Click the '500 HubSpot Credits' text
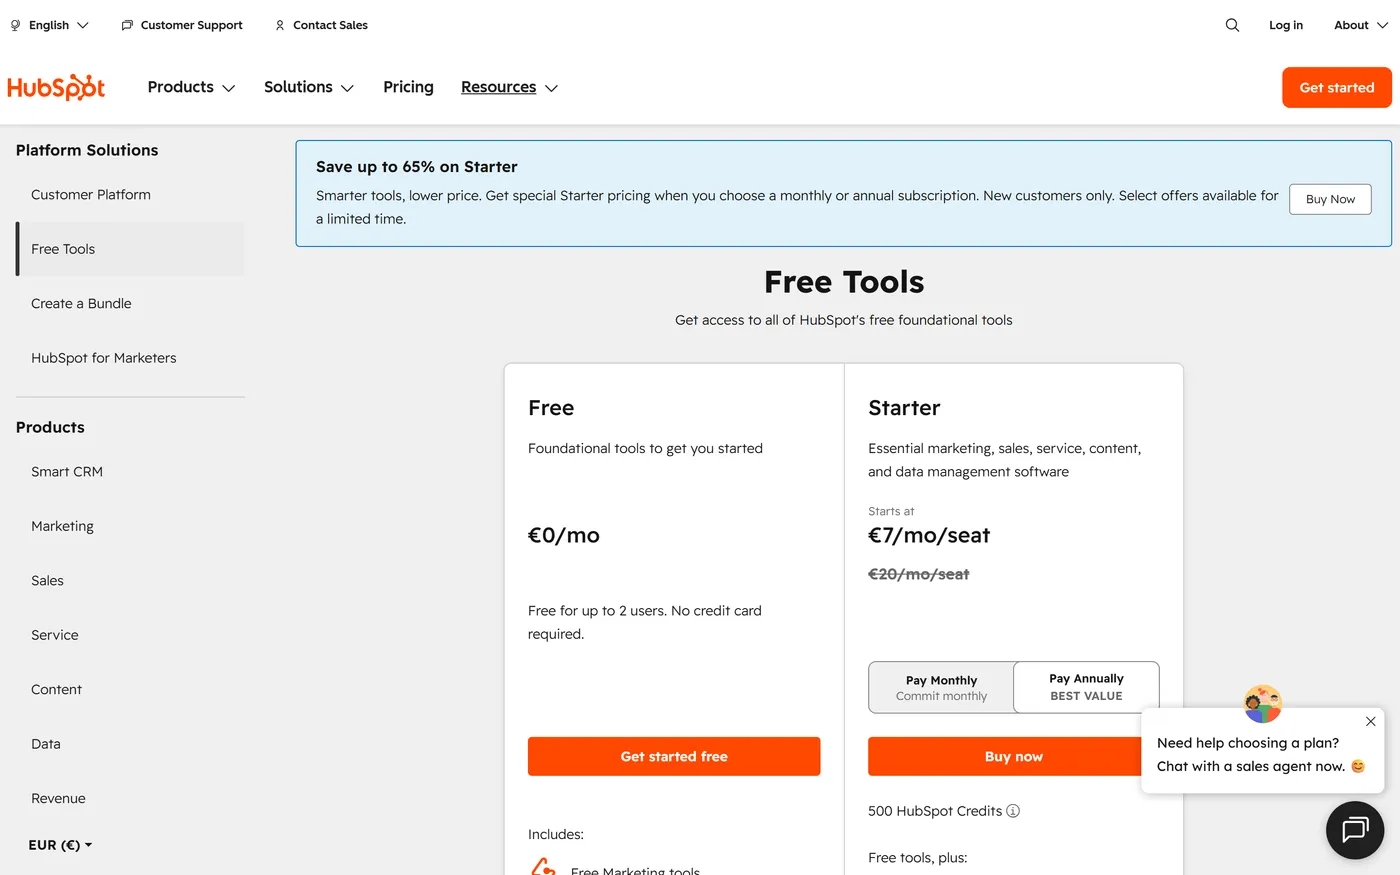Image resolution: width=1400 pixels, height=875 pixels. (x=935, y=811)
